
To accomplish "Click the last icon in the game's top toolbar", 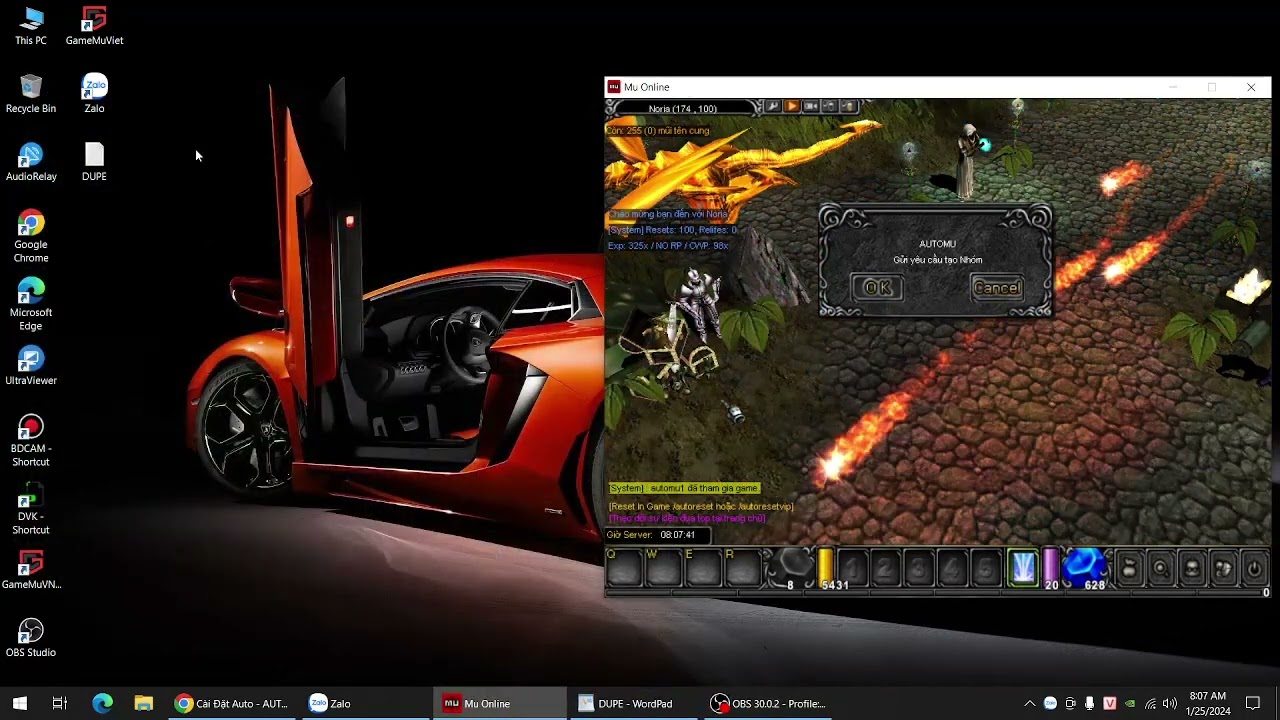I will click(x=849, y=107).
